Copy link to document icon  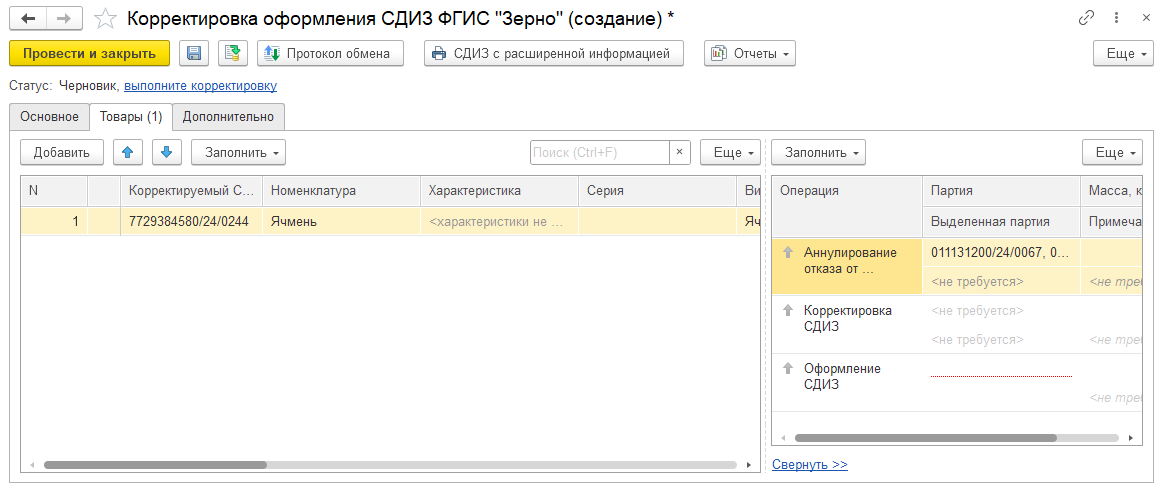(1086, 18)
